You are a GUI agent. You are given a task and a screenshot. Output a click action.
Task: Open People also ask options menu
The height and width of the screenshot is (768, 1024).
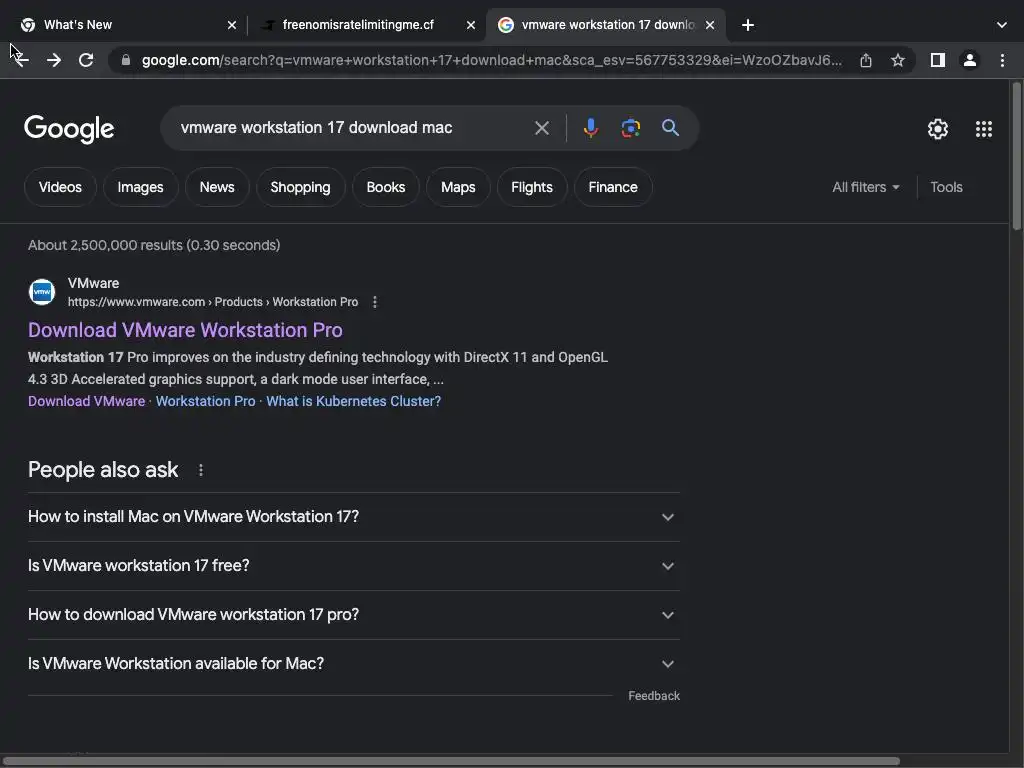click(201, 470)
